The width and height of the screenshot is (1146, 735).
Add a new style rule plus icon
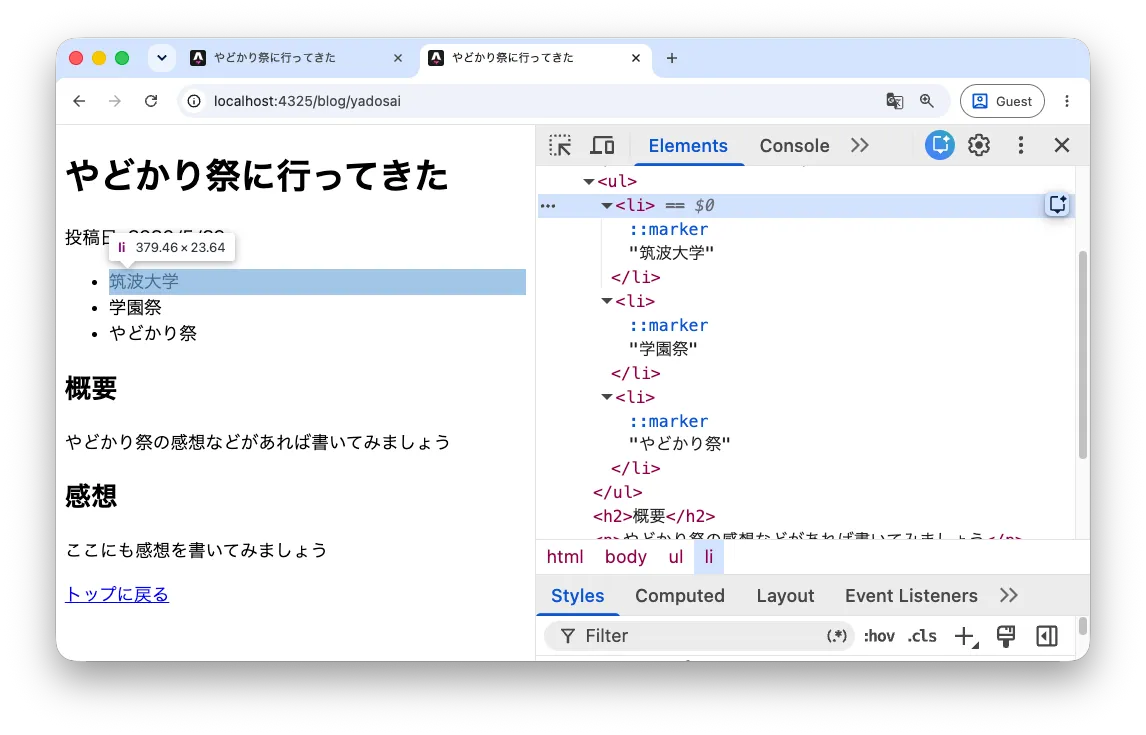tap(965, 636)
